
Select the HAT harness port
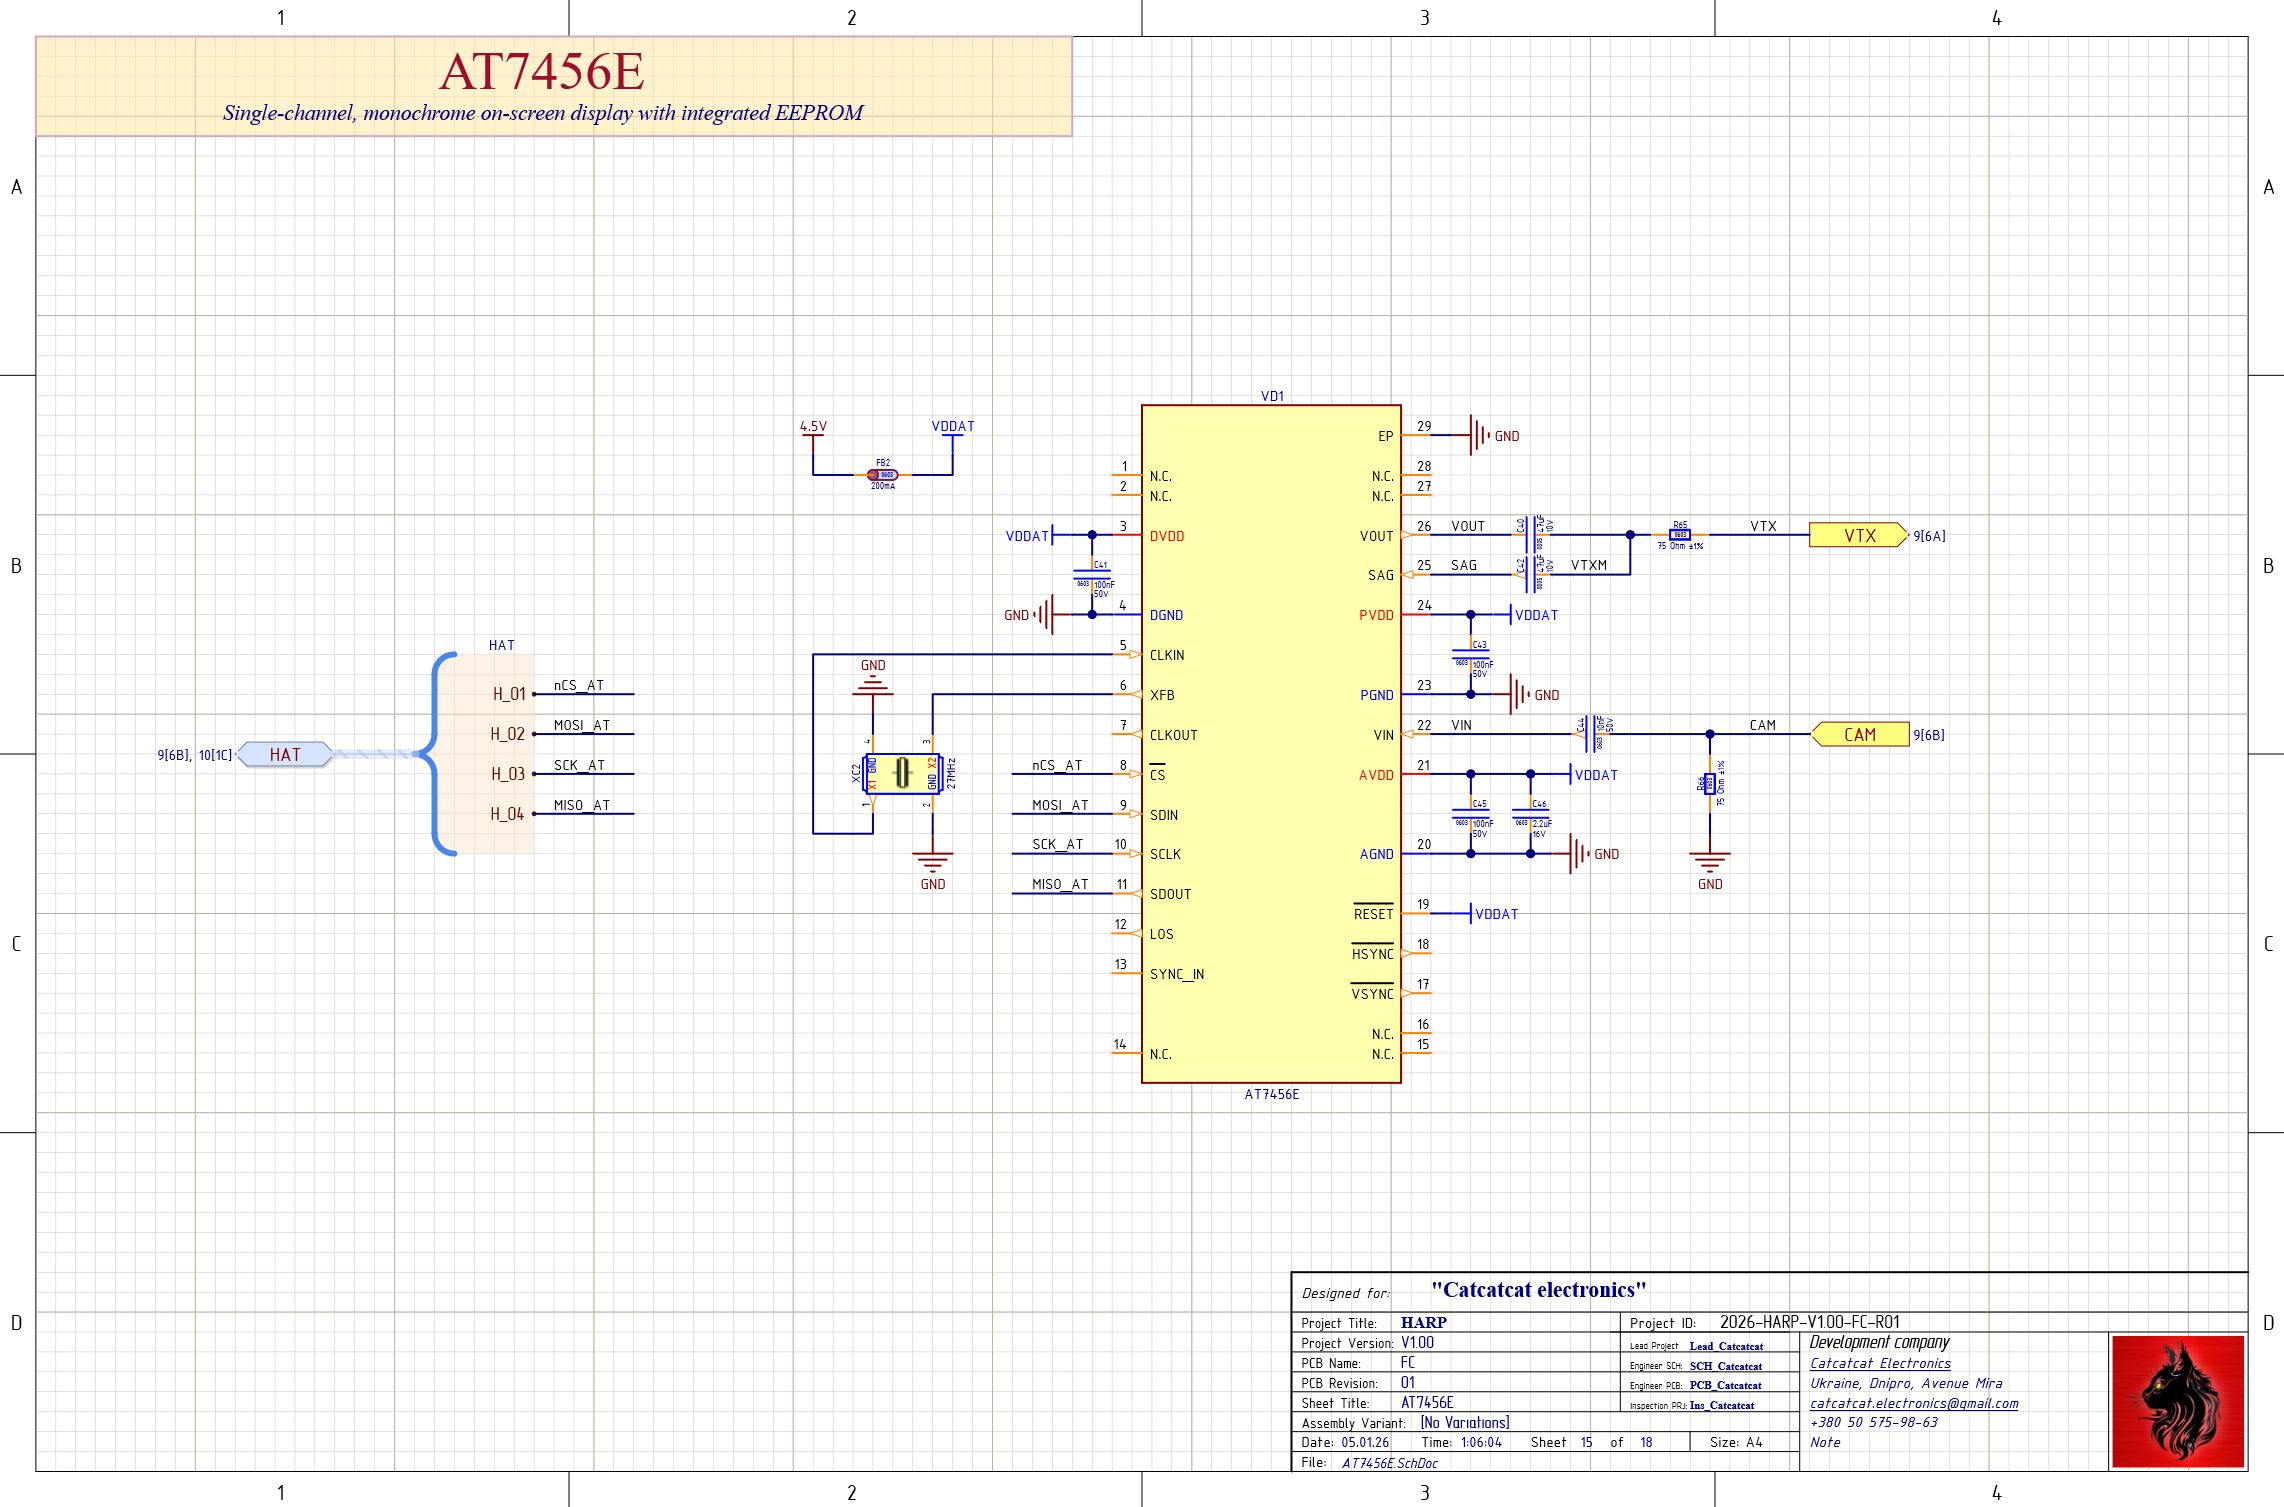[x=285, y=754]
